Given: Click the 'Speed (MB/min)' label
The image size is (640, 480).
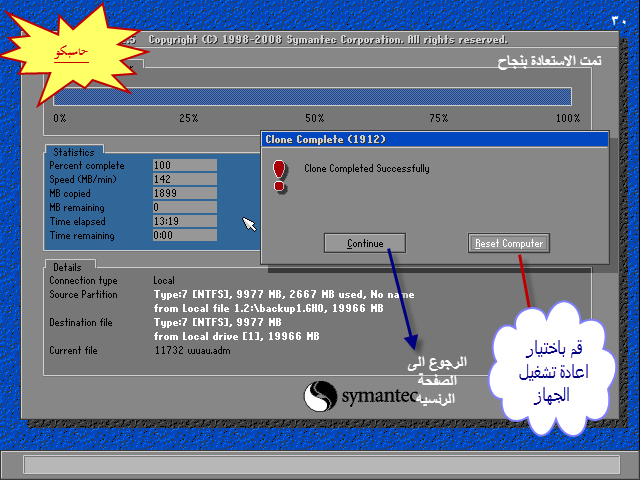Looking at the screenshot, I should point(83,180).
